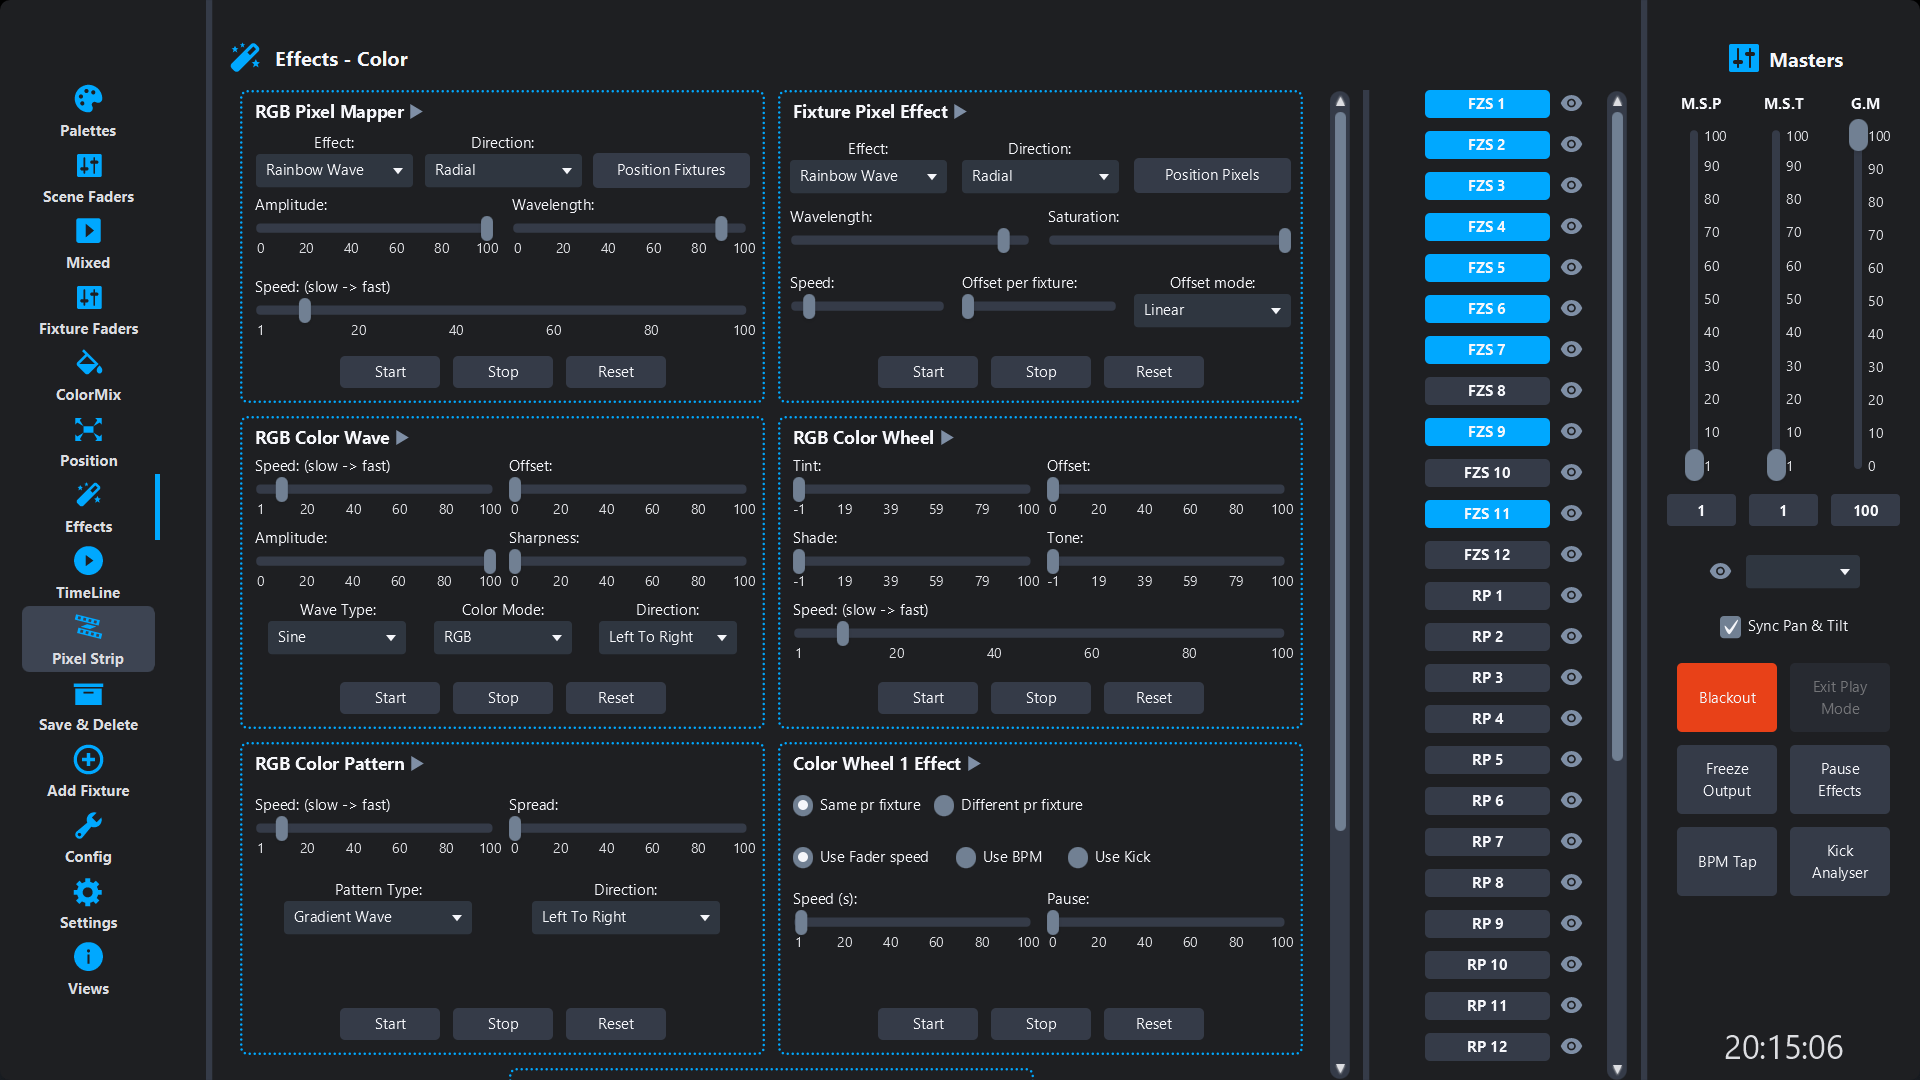Screen dimensions: 1920x1080
Task: Toggle visibility eye for FZS 1
Action: pos(1571,104)
